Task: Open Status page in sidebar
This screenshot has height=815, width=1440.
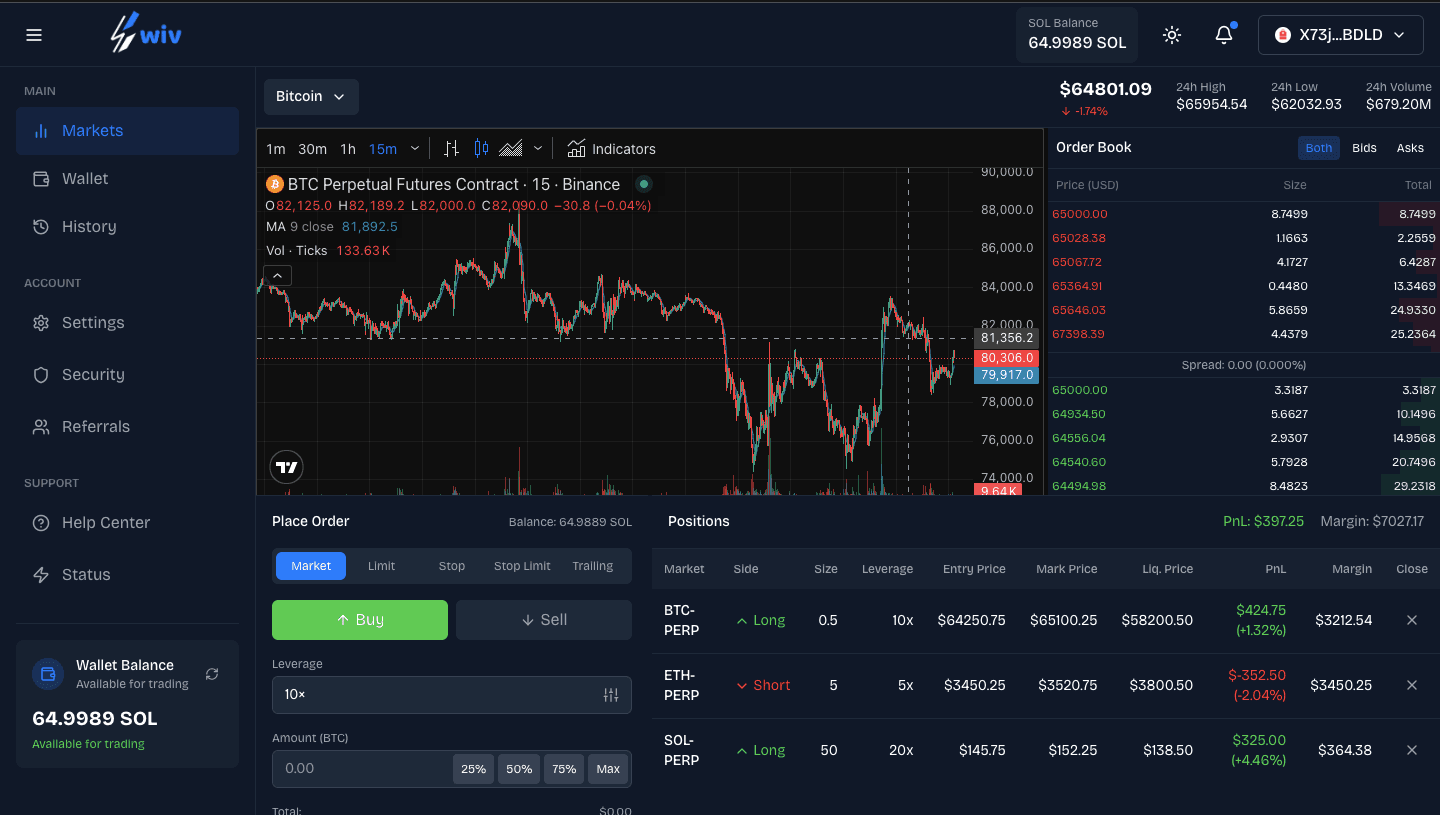Action: point(127,575)
